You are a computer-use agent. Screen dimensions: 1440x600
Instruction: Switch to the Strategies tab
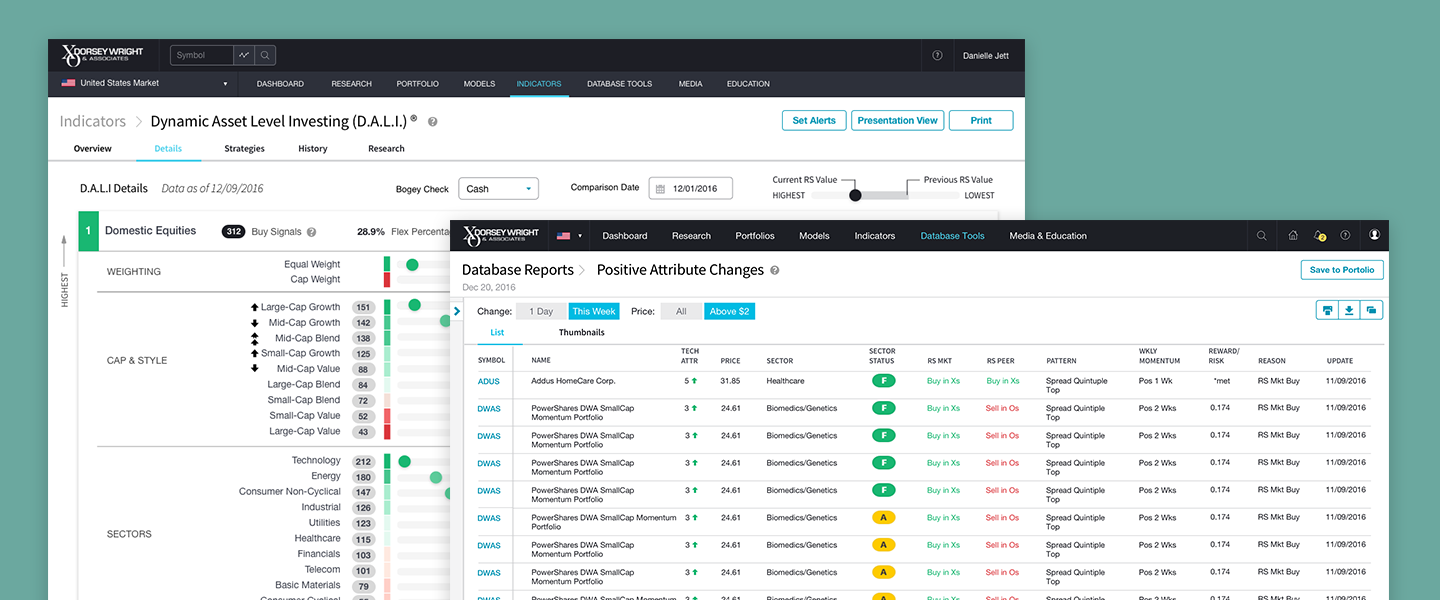244,149
